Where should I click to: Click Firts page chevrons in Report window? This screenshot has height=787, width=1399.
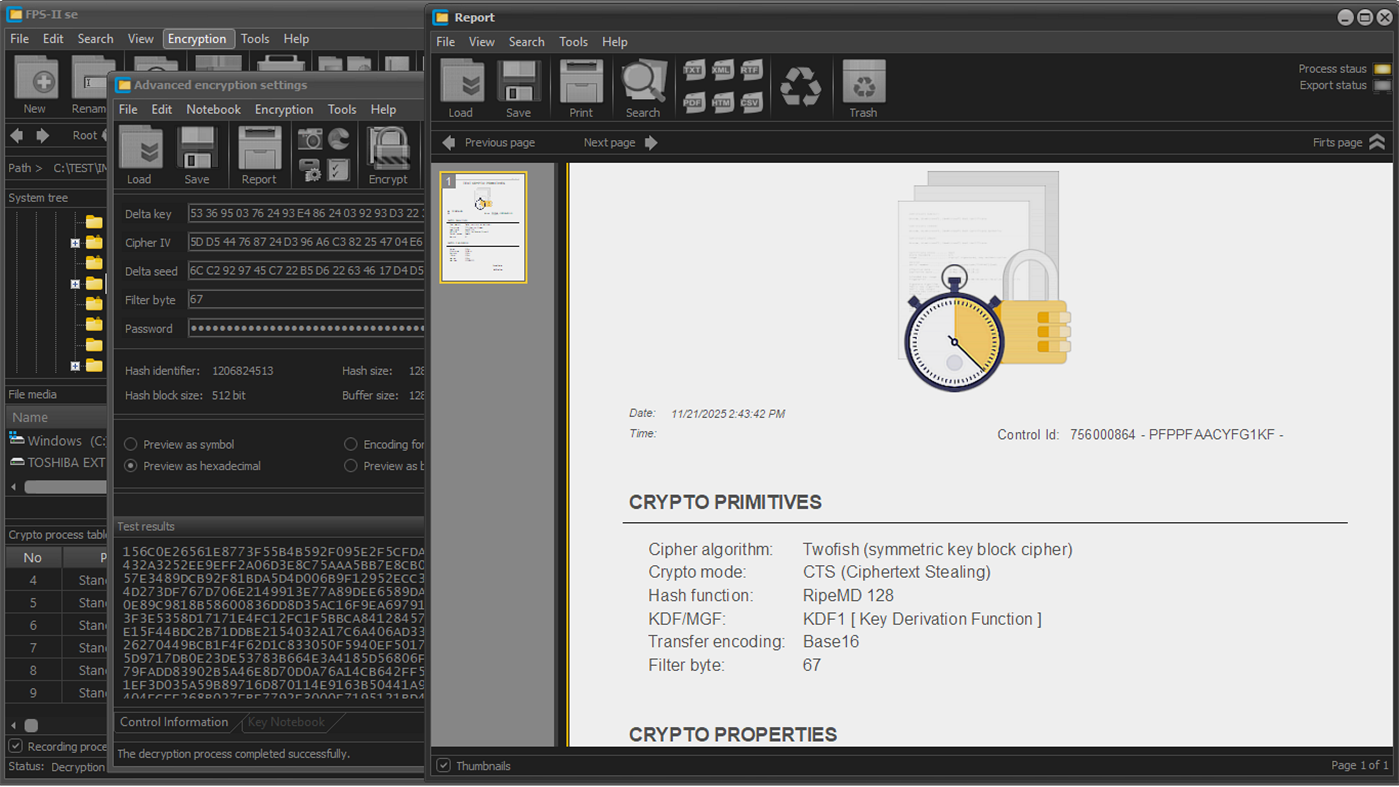click(1377, 142)
